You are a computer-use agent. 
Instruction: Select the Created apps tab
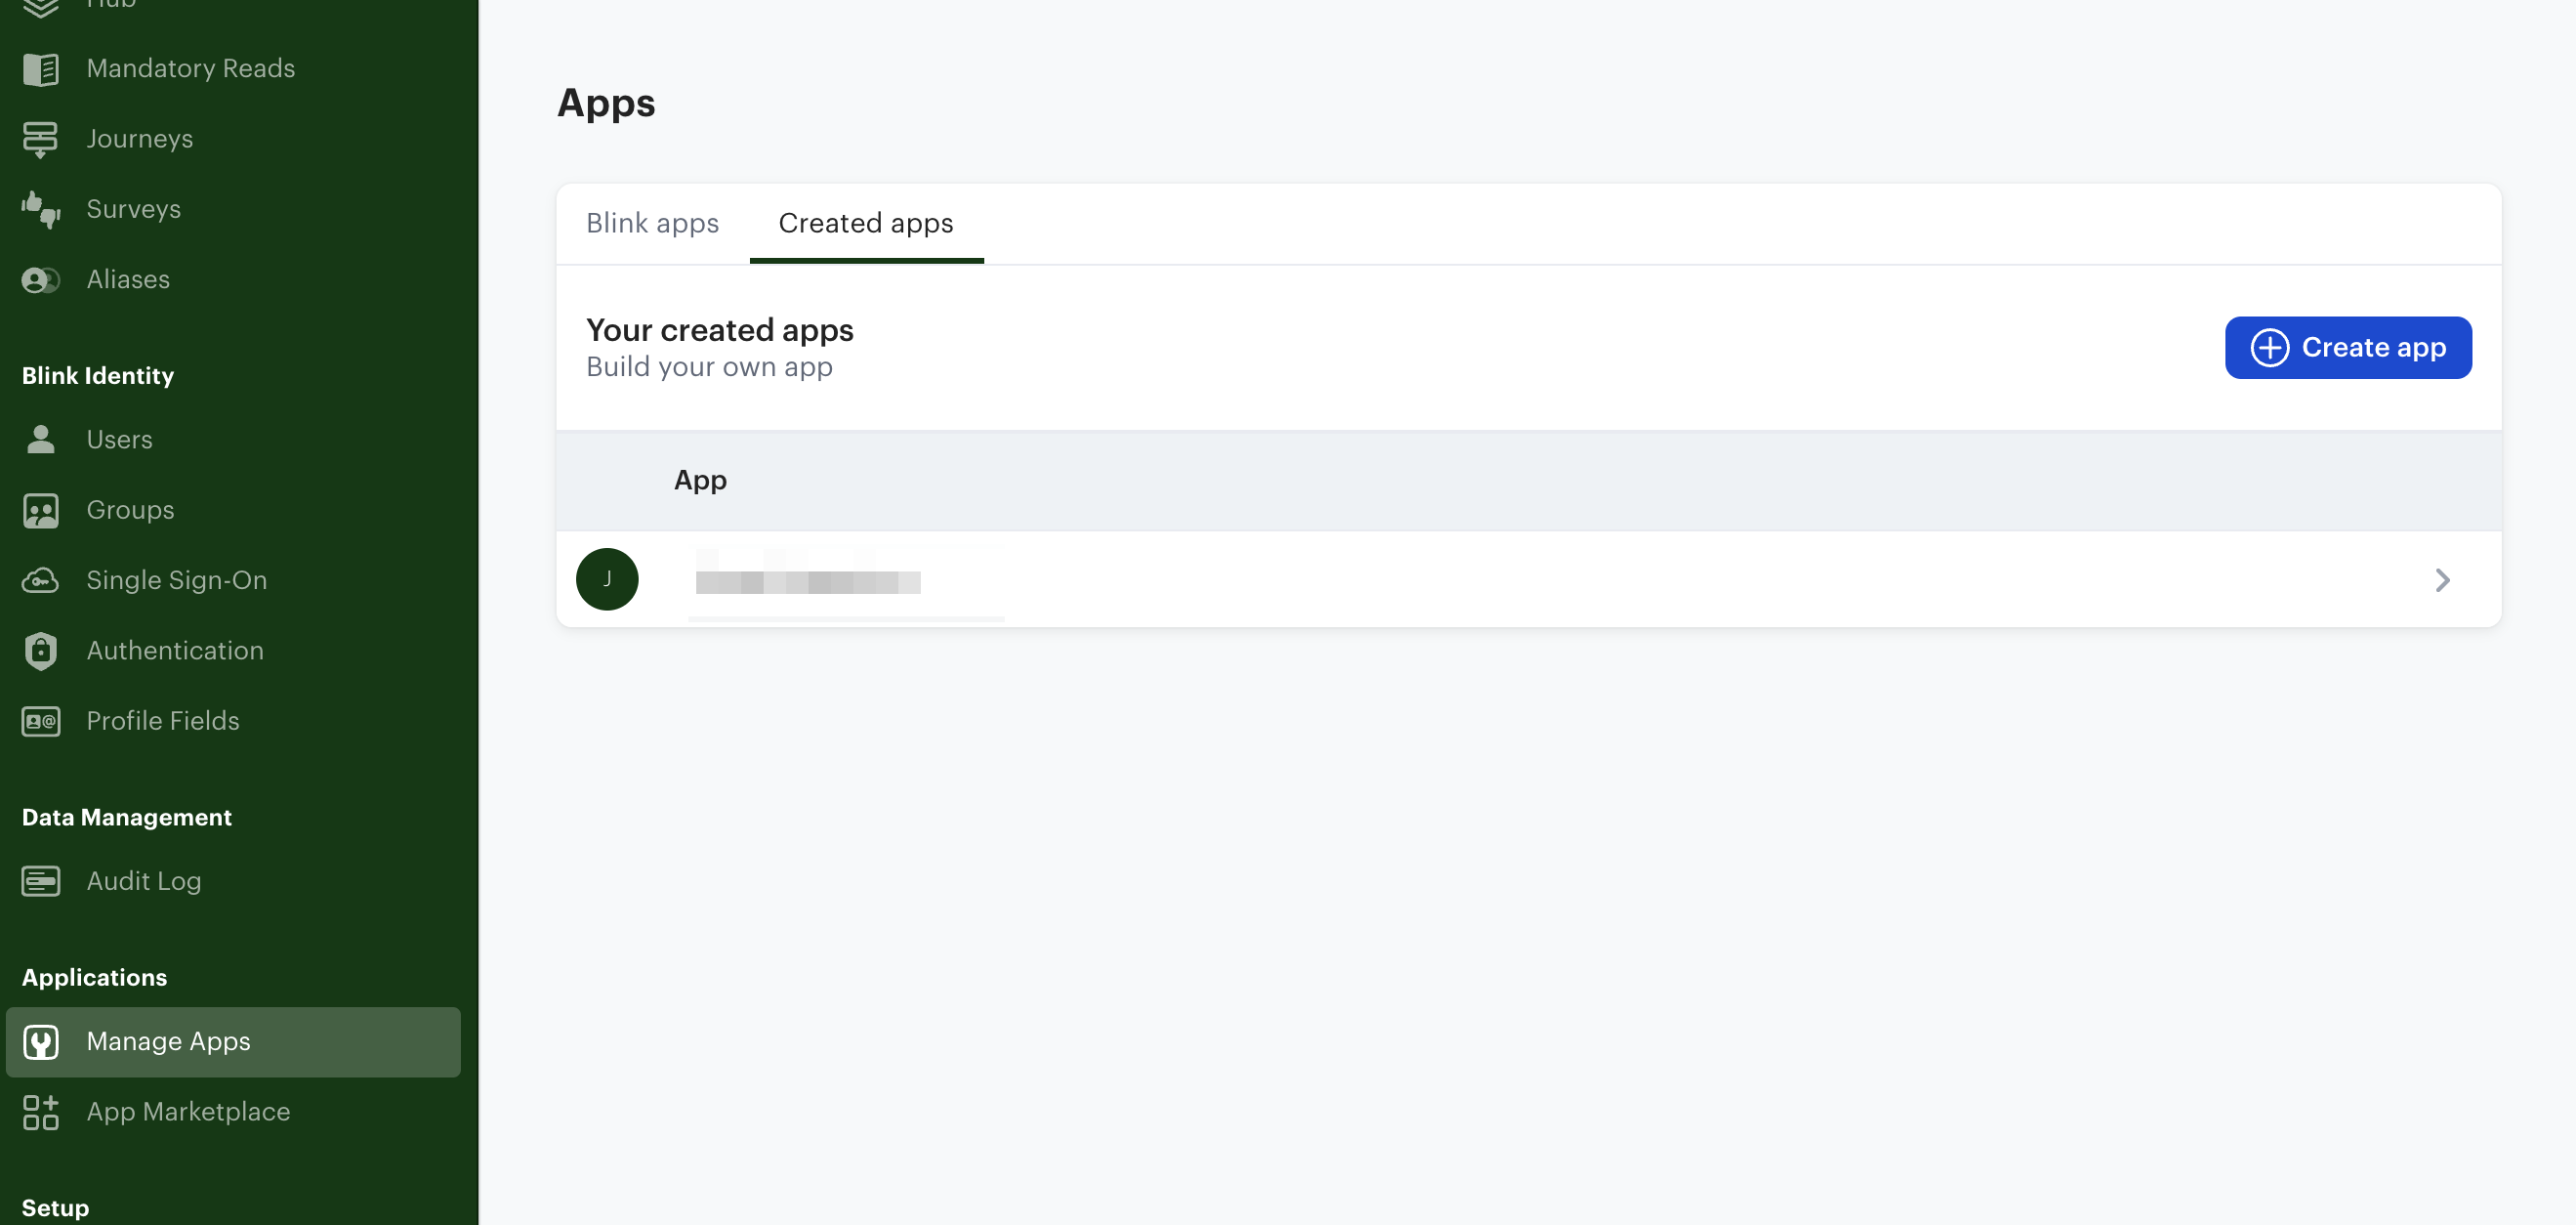click(x=865, y=223)
